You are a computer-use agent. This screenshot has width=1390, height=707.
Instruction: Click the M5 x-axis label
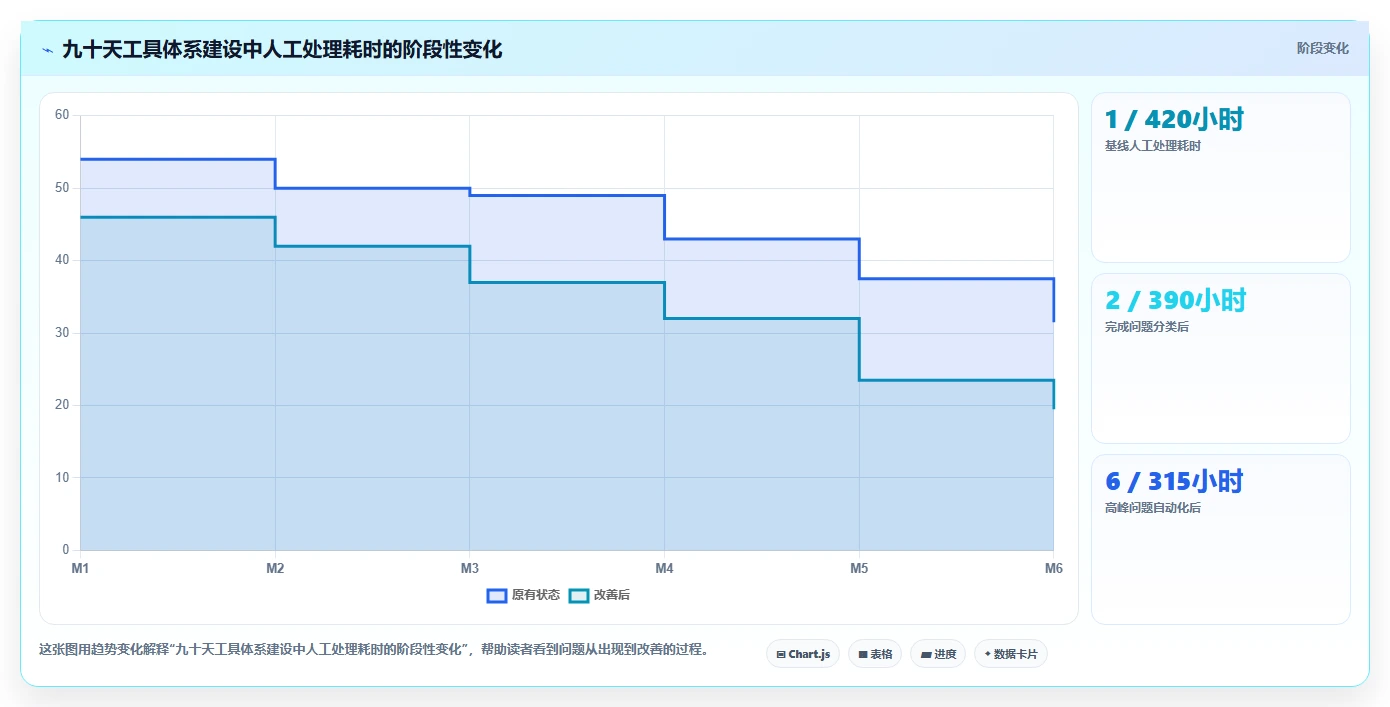(859, 568)
